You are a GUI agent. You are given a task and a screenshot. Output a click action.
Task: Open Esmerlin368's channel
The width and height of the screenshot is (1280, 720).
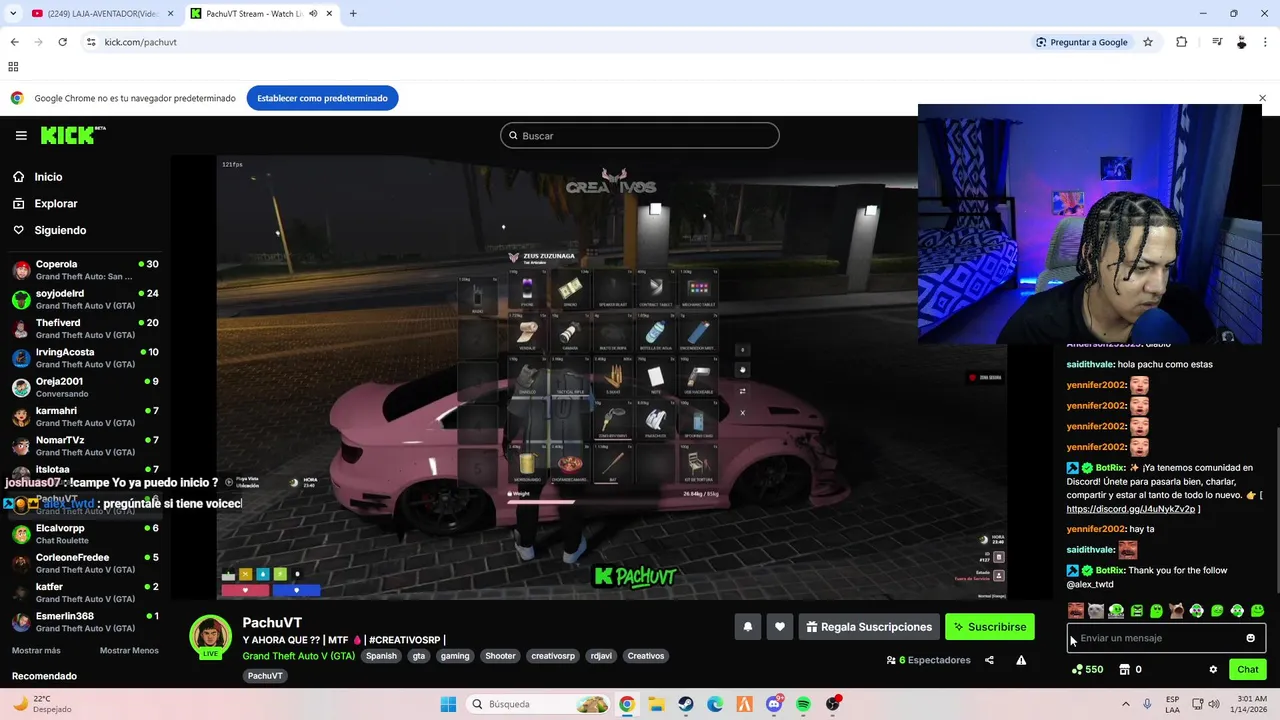tap(85, 622)
